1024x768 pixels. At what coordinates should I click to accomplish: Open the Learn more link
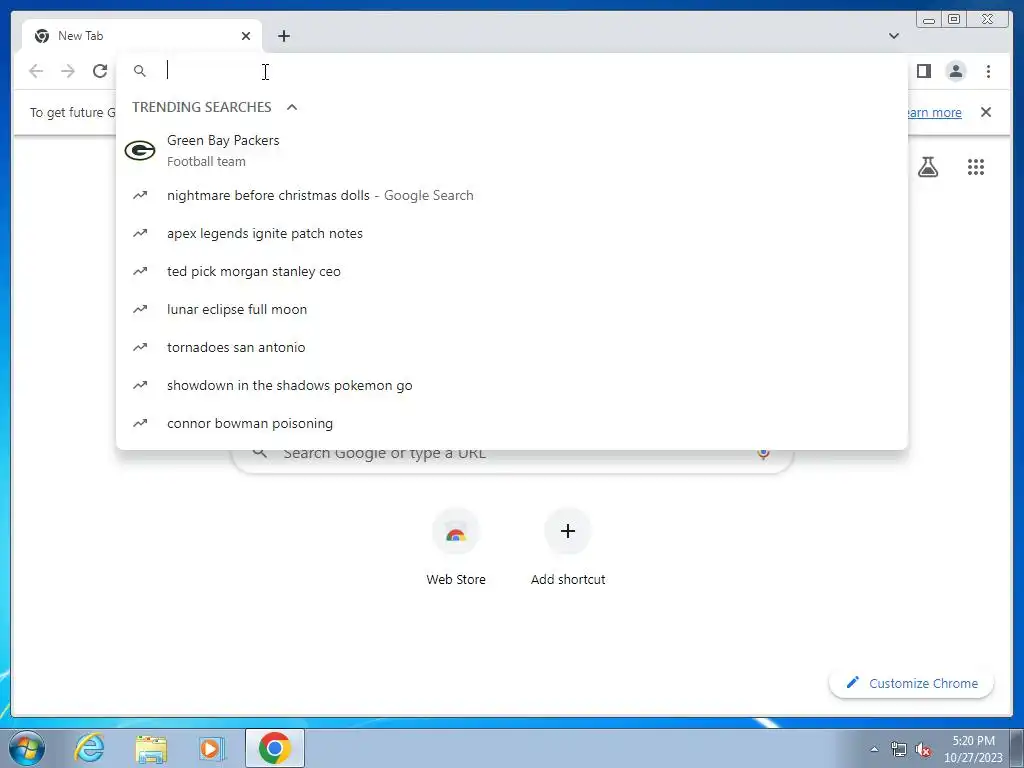(934, 112)
